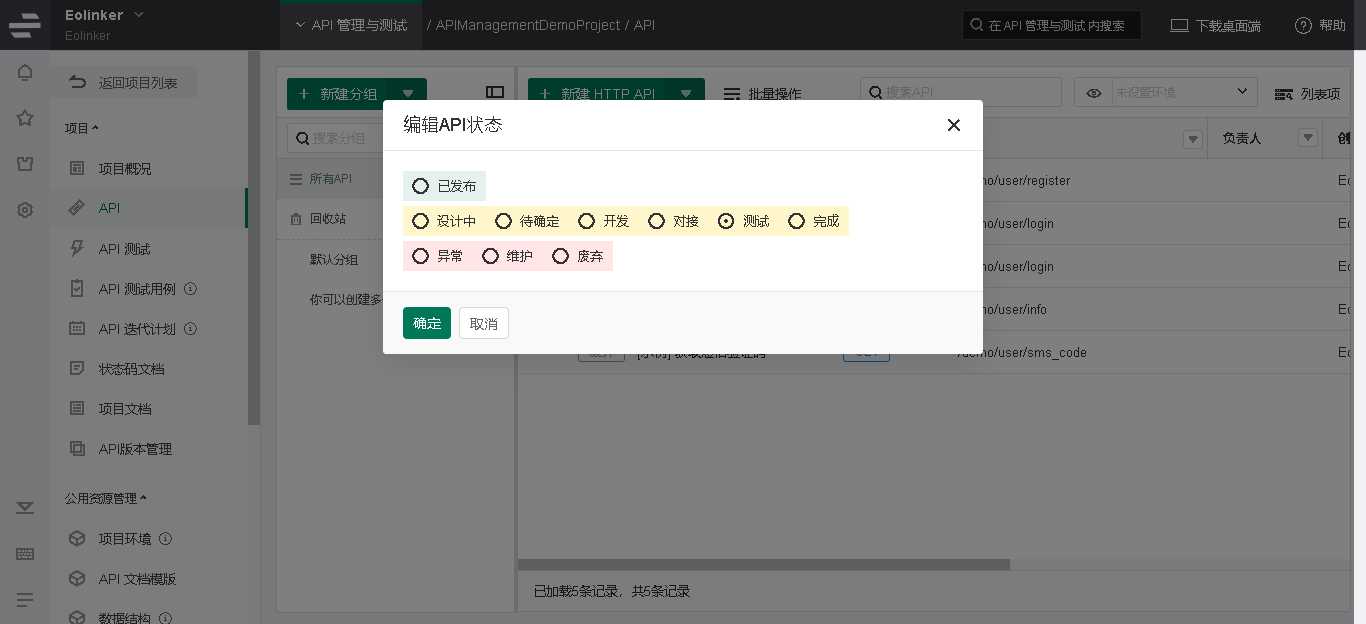Click the 新建 HTTP API button
1366x624 pixels.
point(597,94)
